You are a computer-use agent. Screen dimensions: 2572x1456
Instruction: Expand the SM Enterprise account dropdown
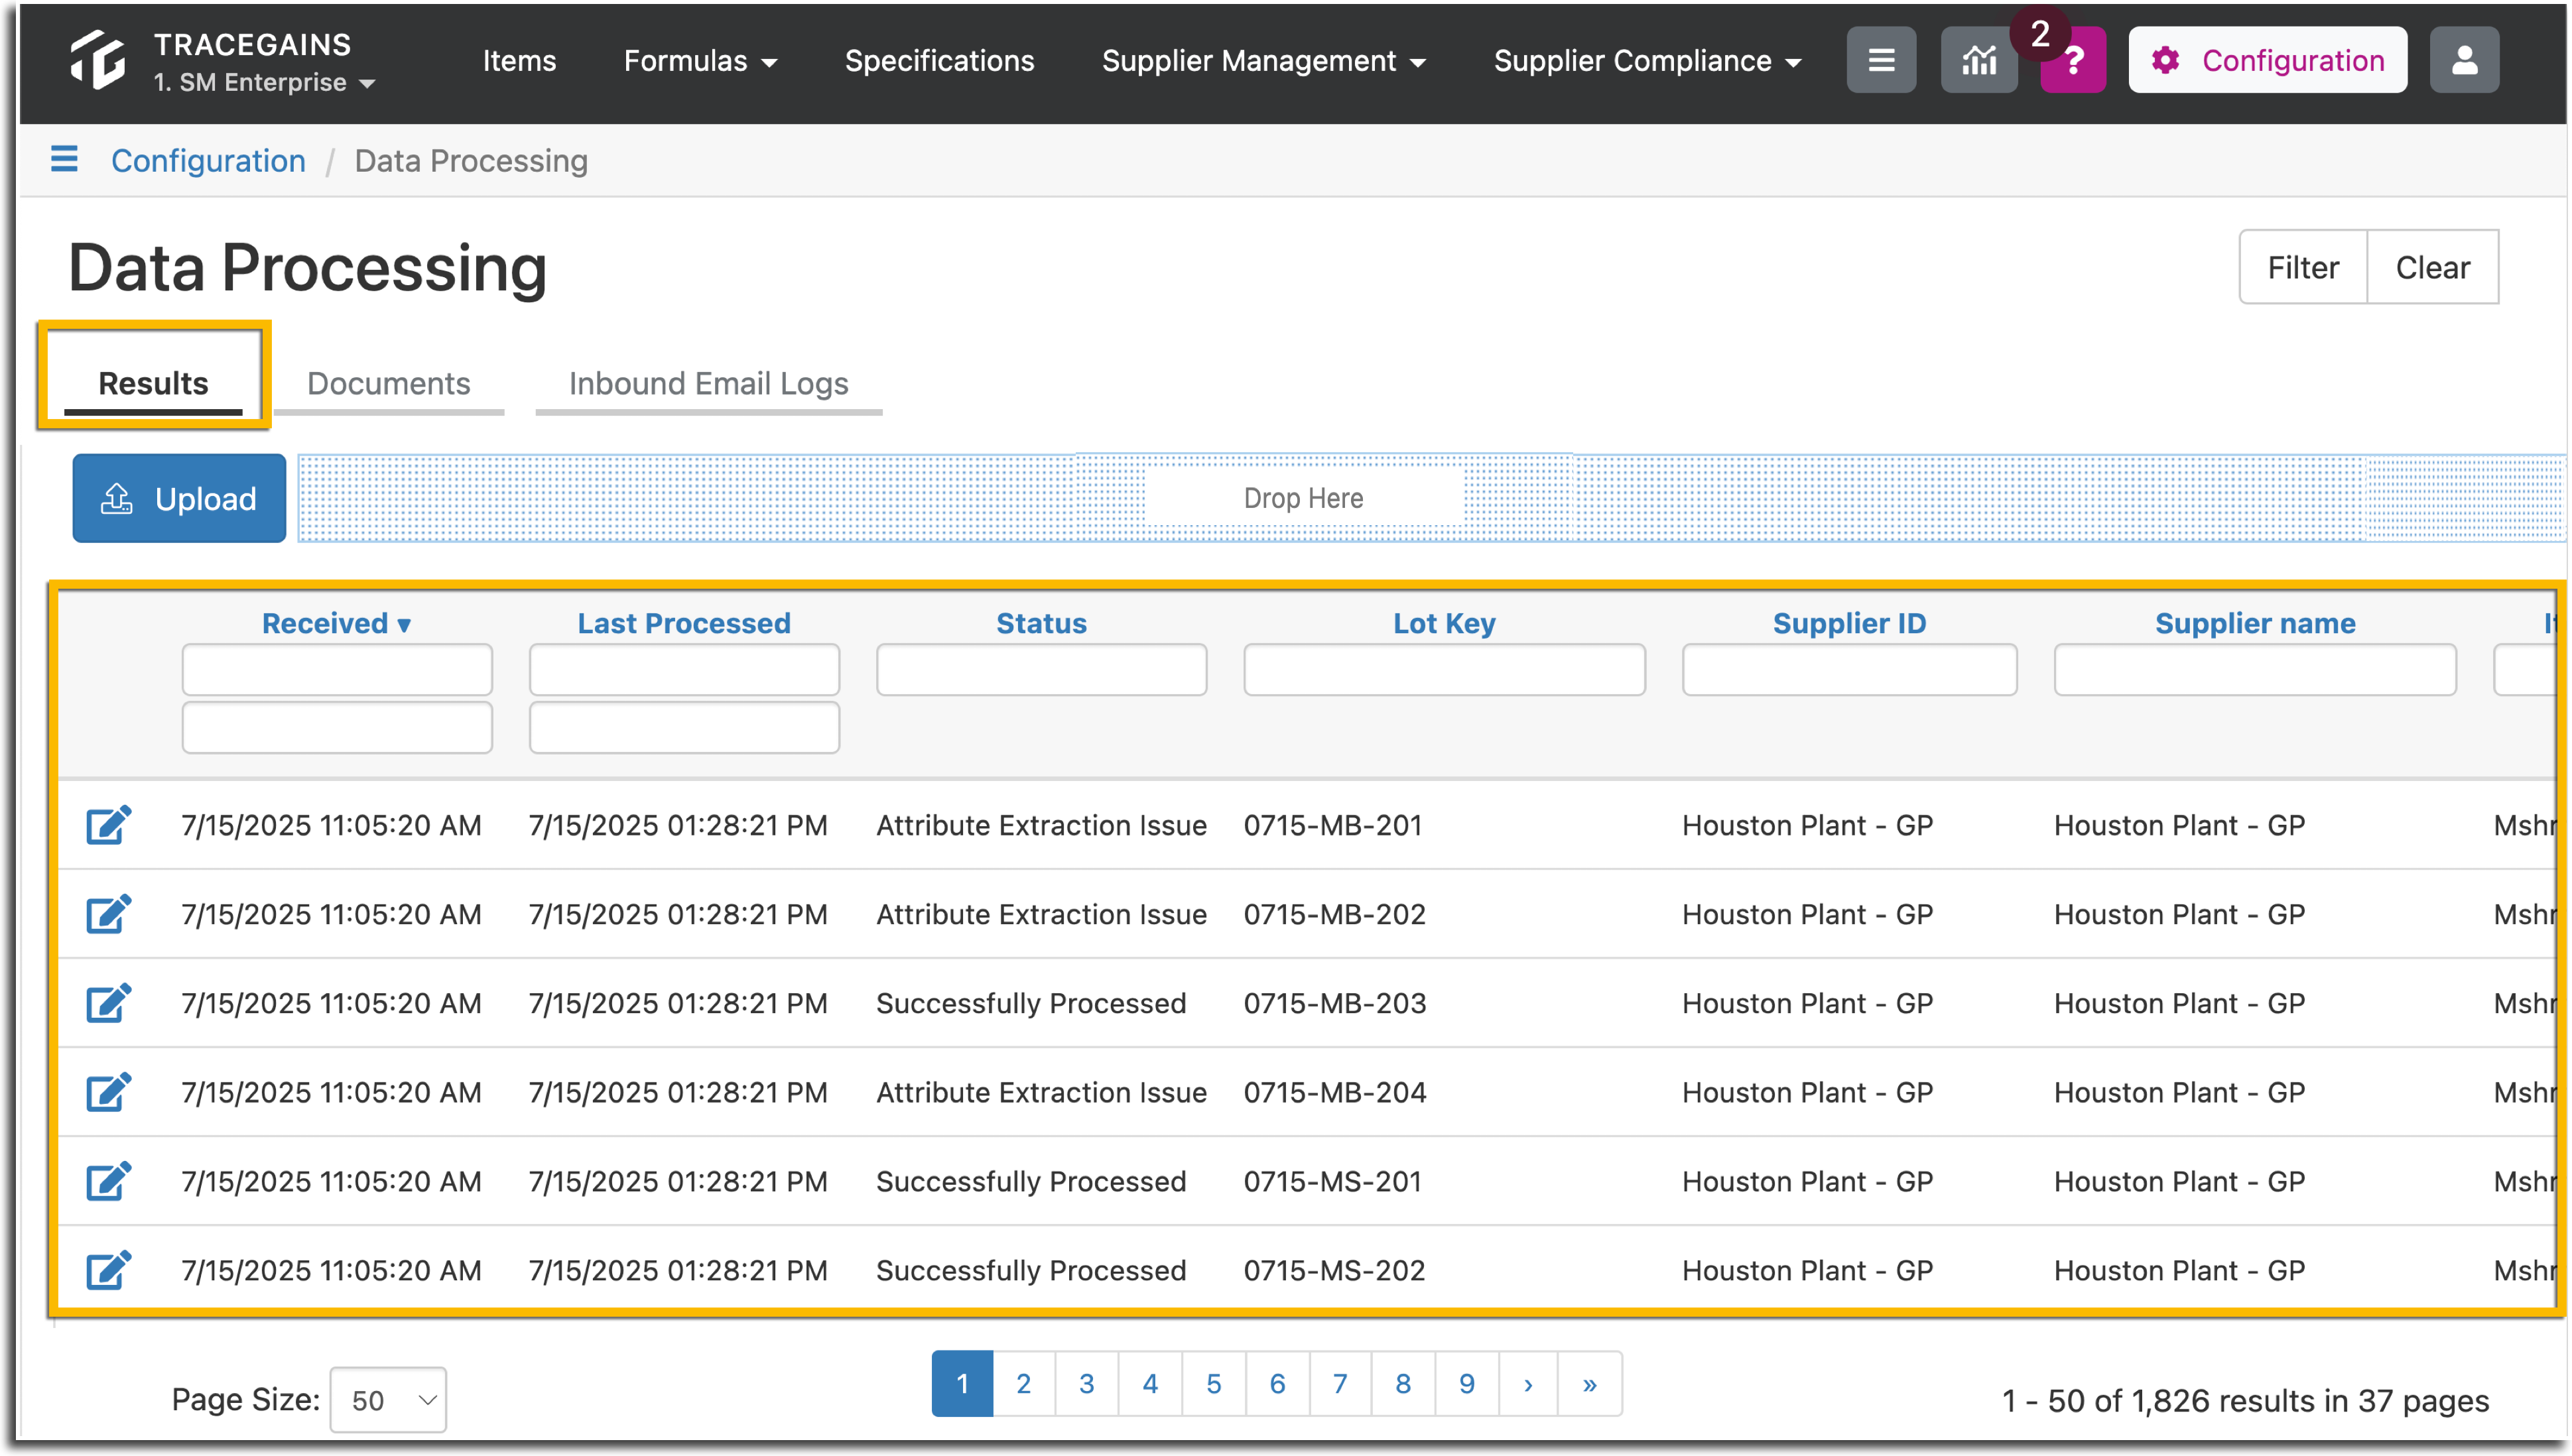(x=265, y=83)
